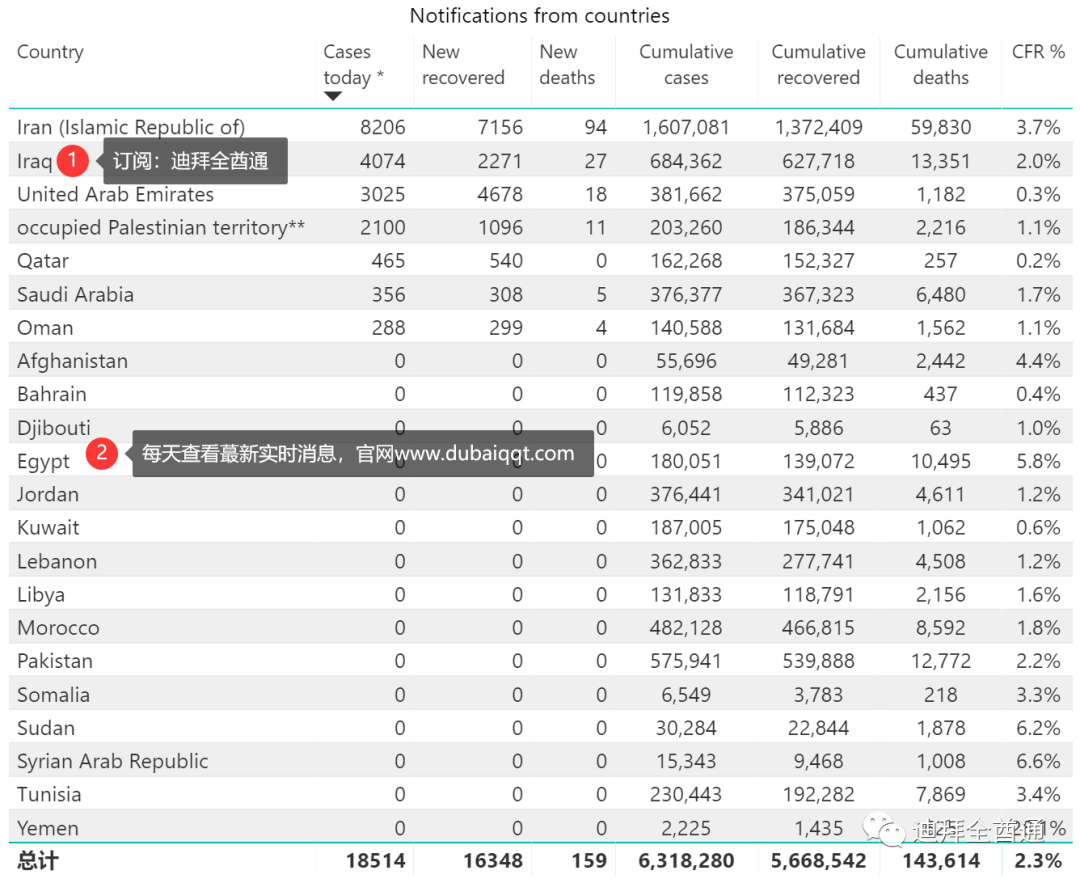Viewport: 1080px width, 879px height.
Task: Select the Tunisia country cell
Action: pos(49,794)
